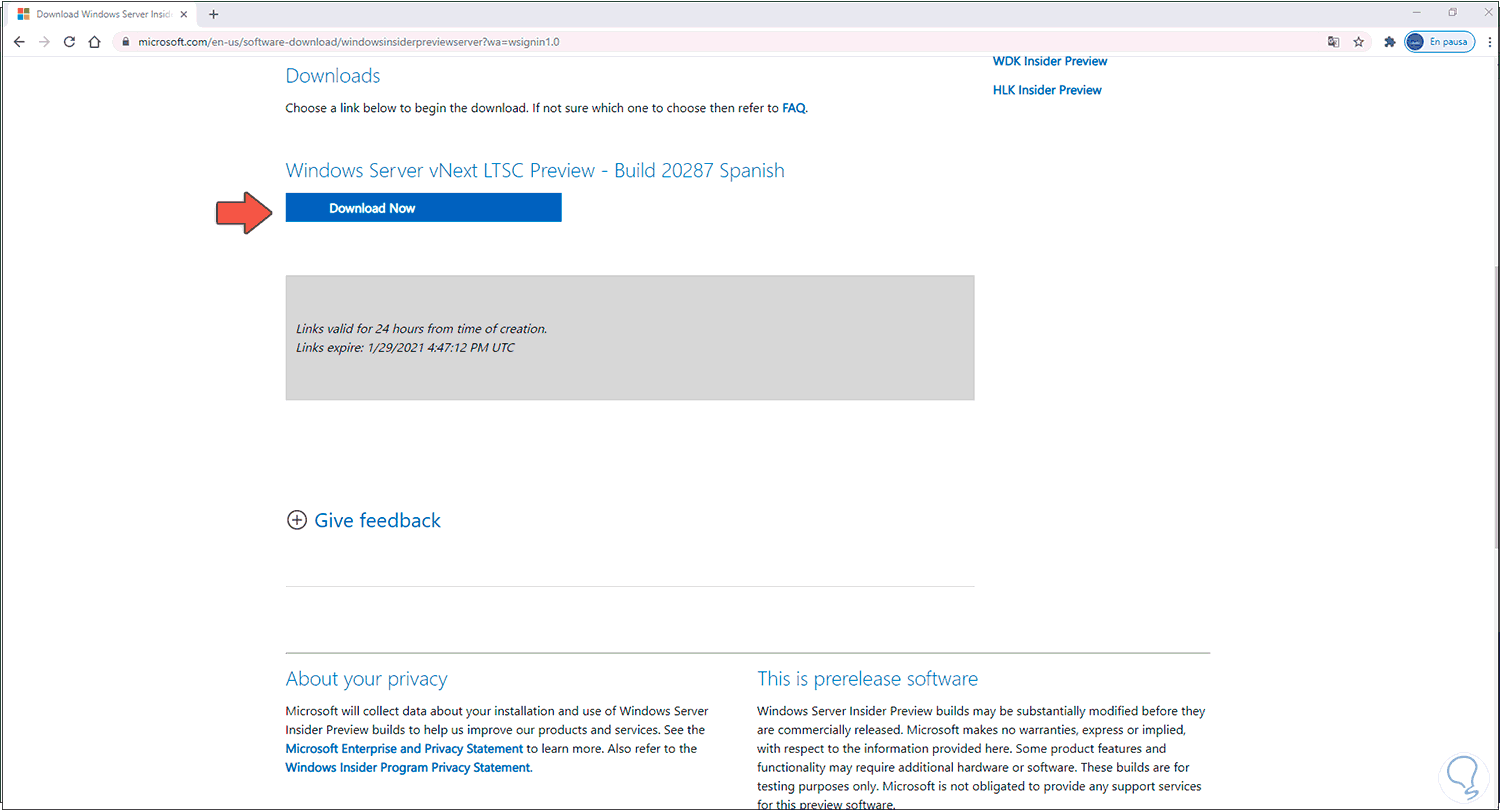
Task: Open the Google Translate page icon
Action: (1333, 42)
